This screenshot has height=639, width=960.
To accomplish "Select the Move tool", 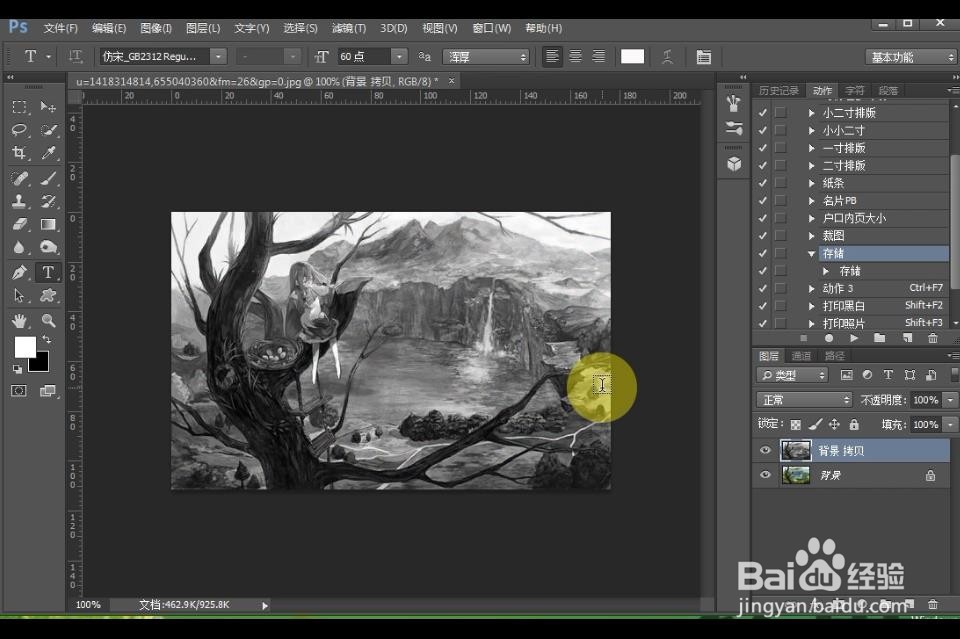I will click(48, 107).
